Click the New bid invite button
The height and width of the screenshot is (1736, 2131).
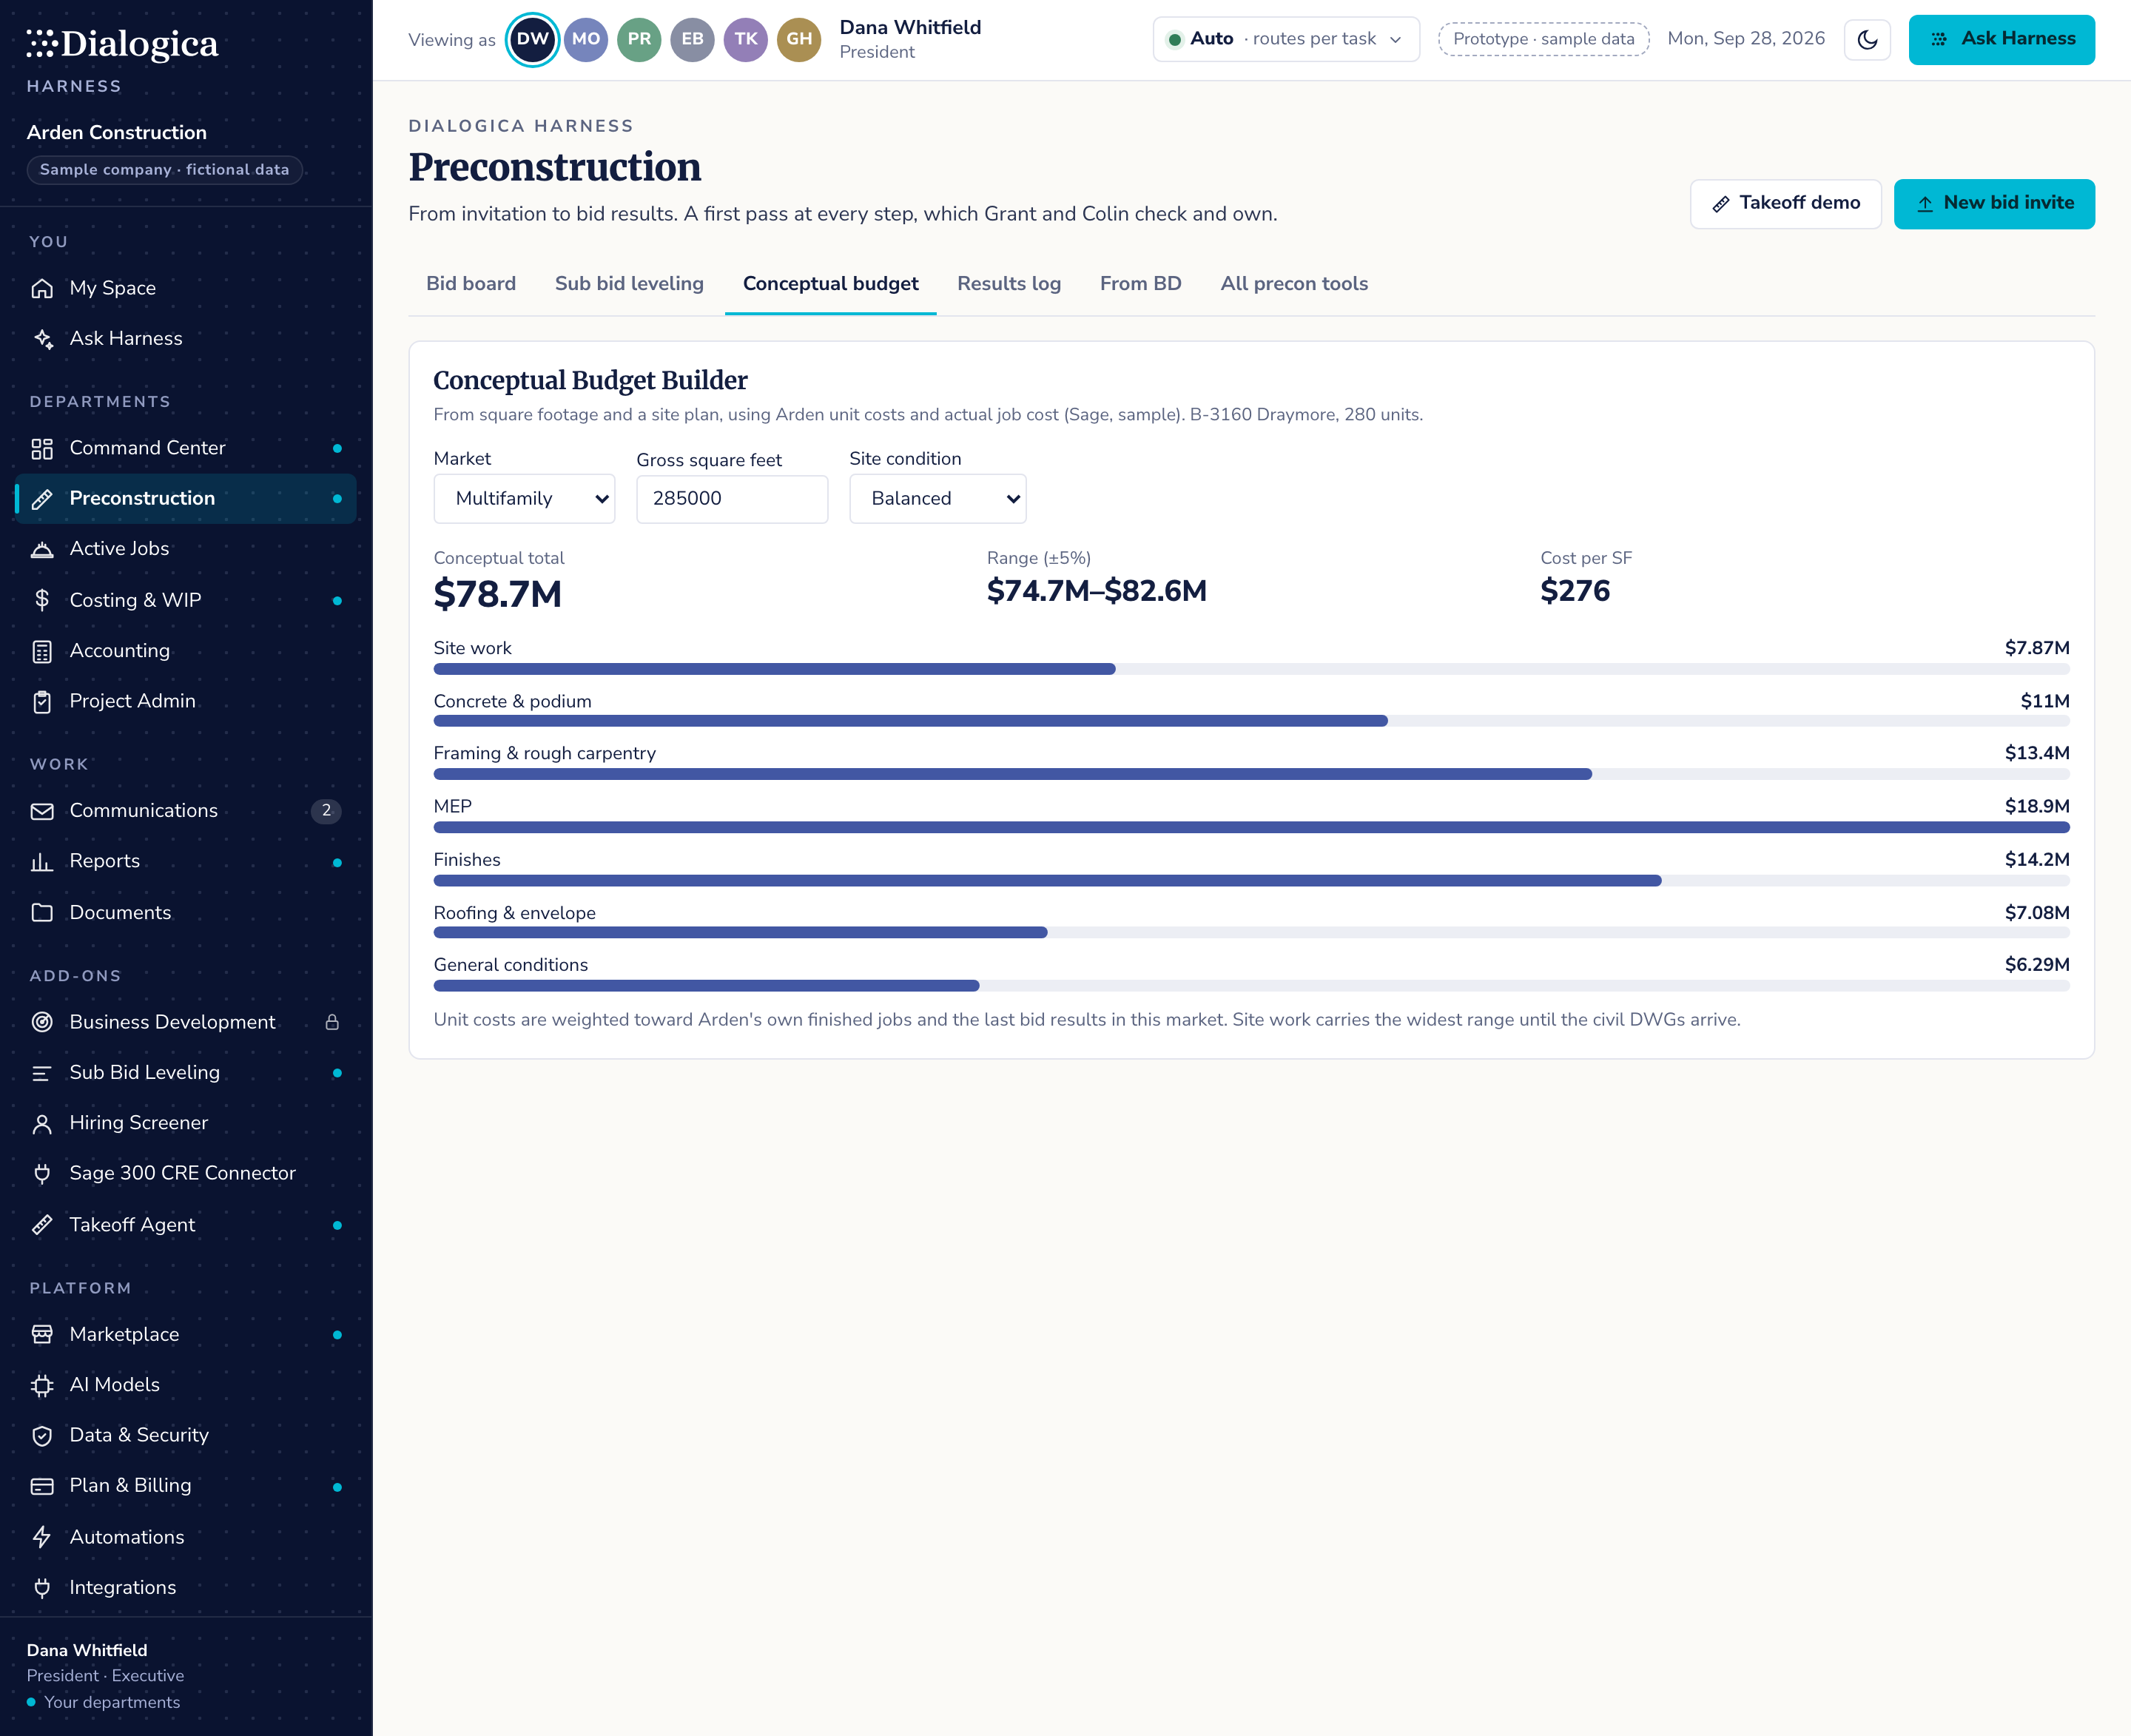[x=1994, y=204]
